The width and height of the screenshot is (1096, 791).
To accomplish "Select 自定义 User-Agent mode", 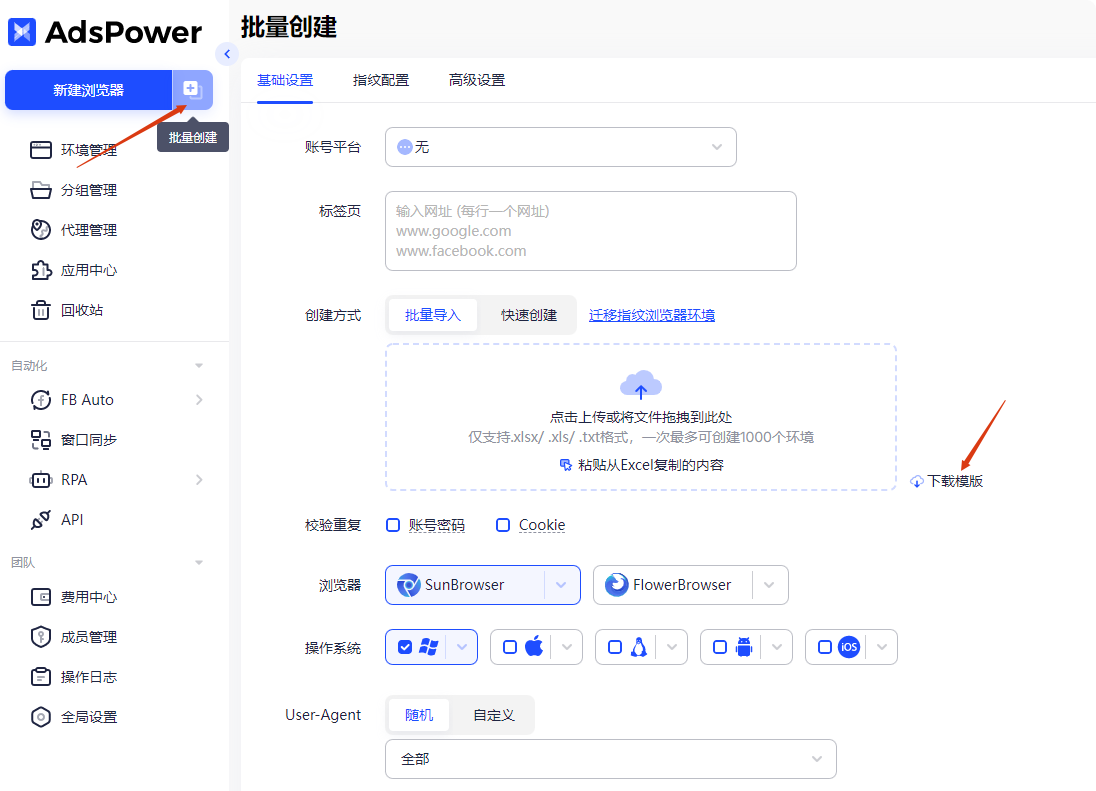I will [x=493, y=715].
